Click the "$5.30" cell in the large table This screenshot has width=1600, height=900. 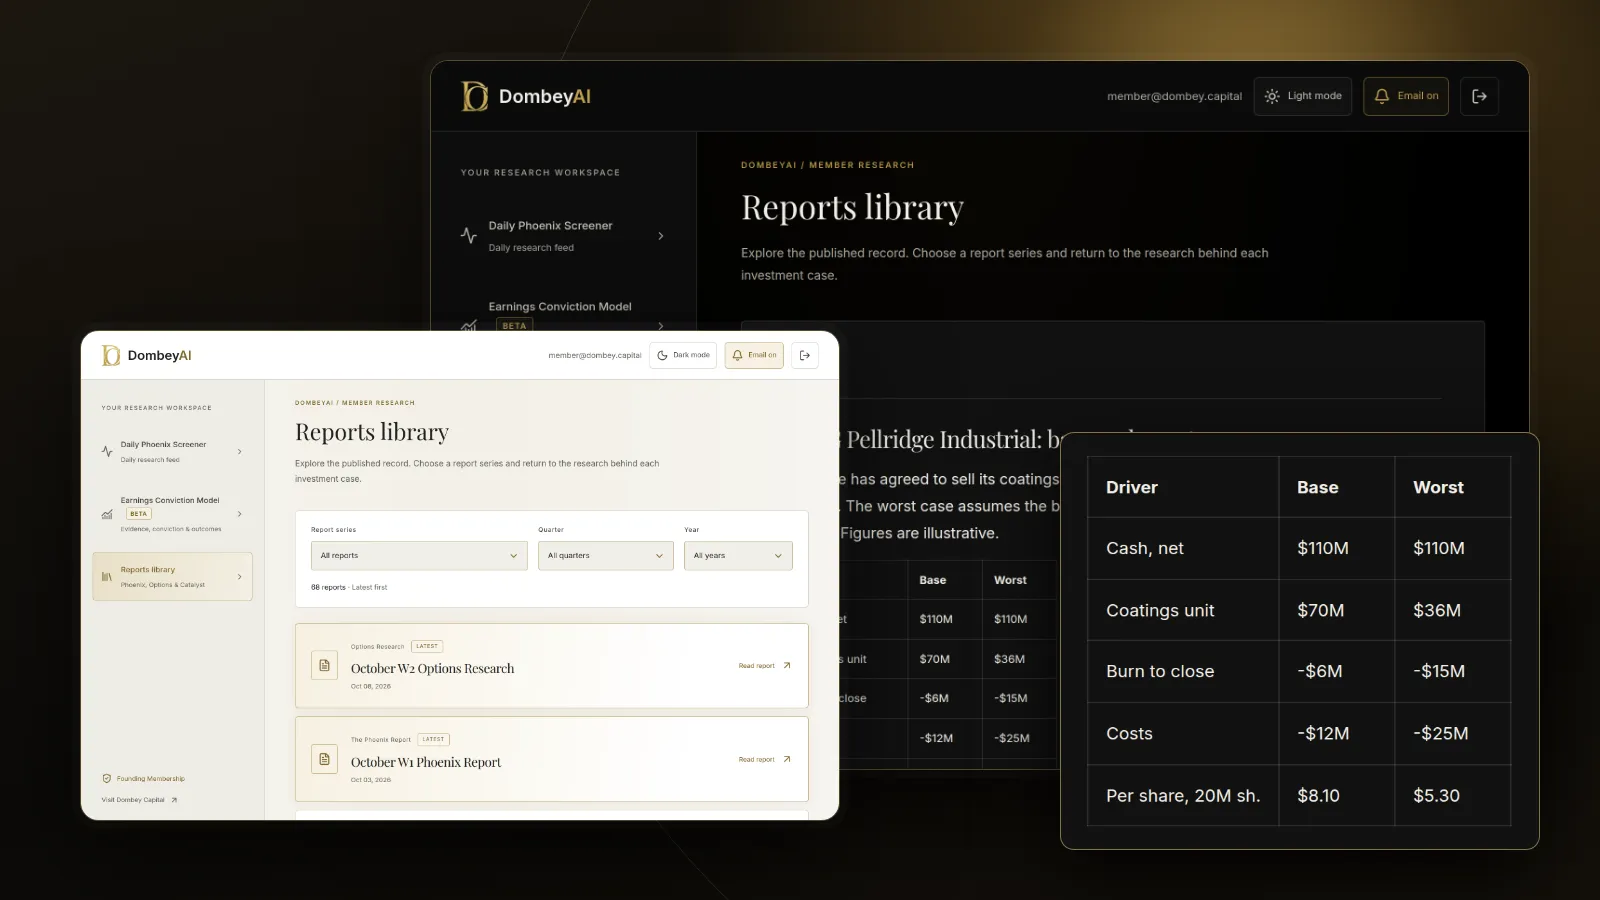click(x=1436, y=796)
